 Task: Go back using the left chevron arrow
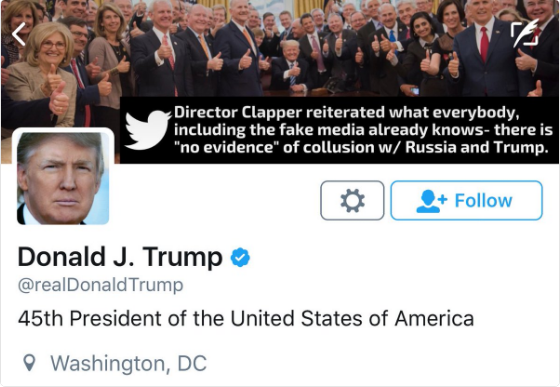(x=19, y=34)
